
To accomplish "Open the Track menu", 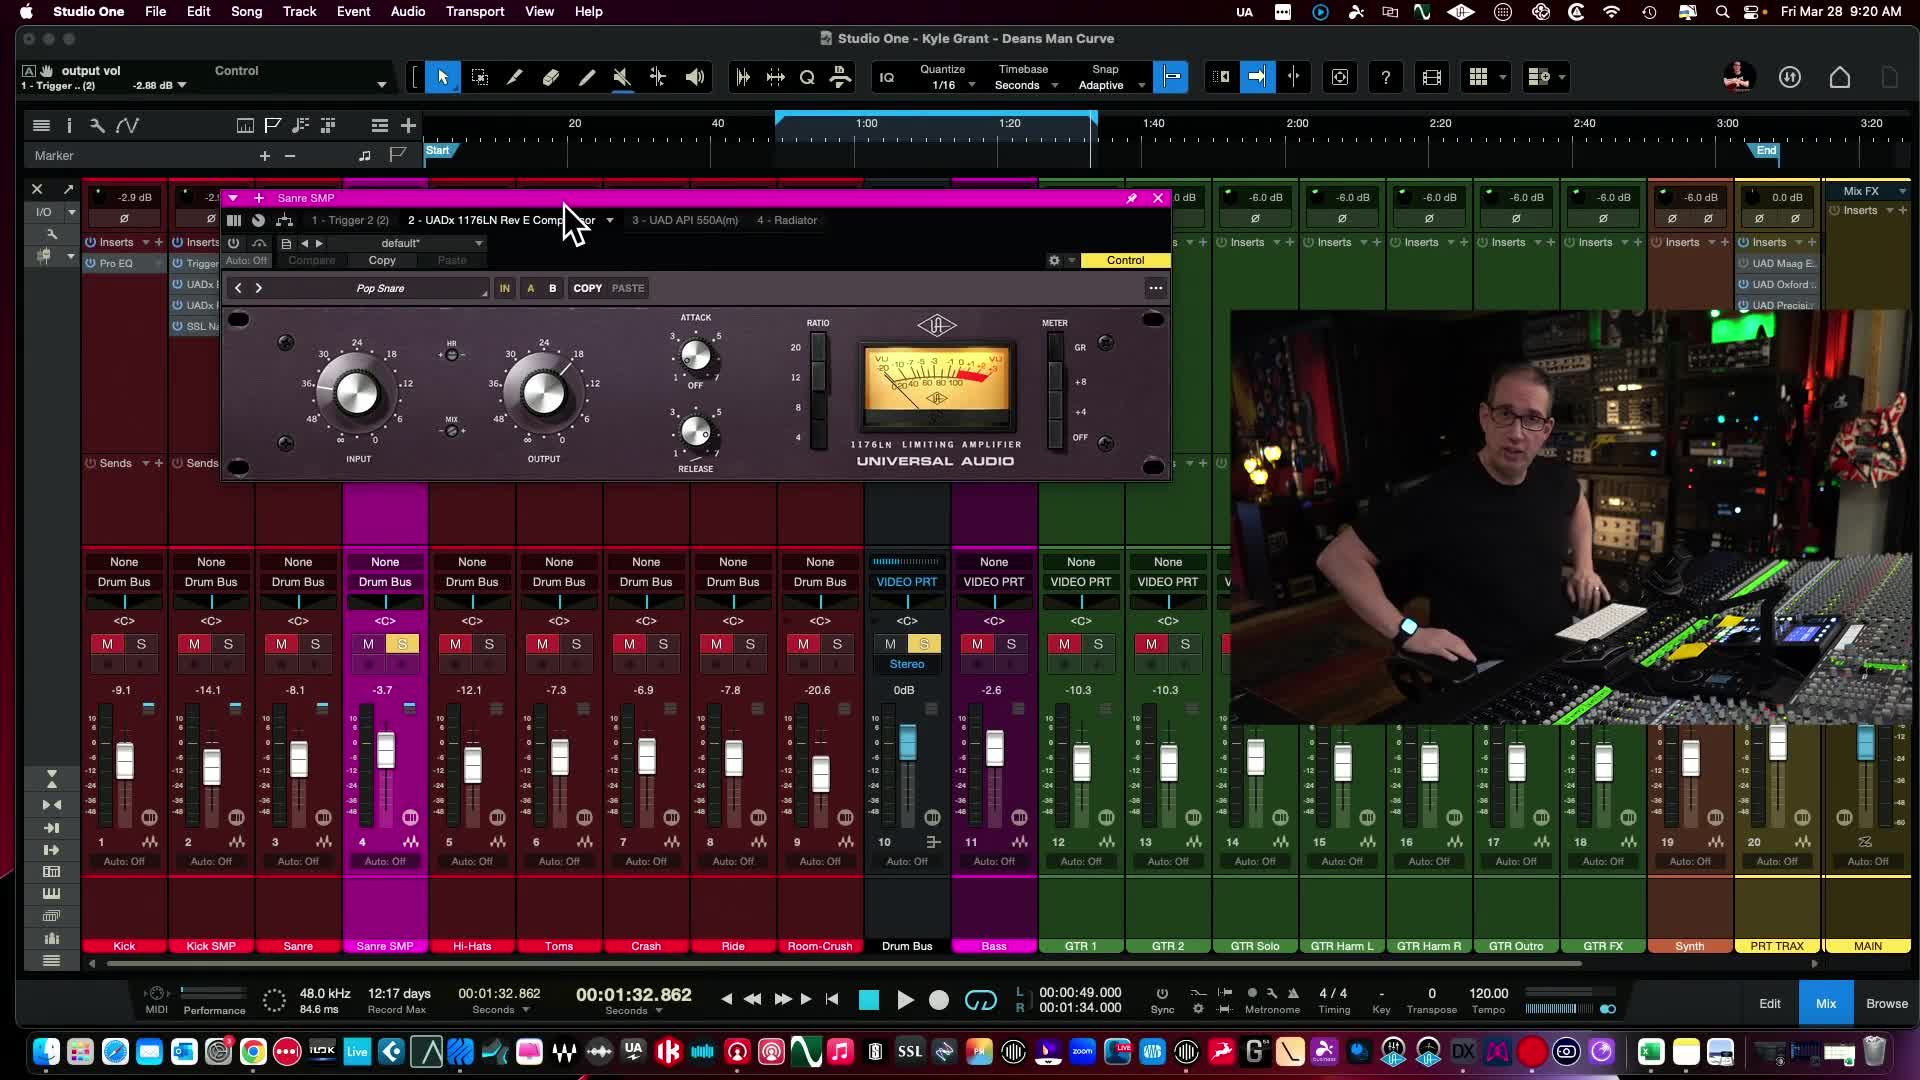I will (299, 11).
